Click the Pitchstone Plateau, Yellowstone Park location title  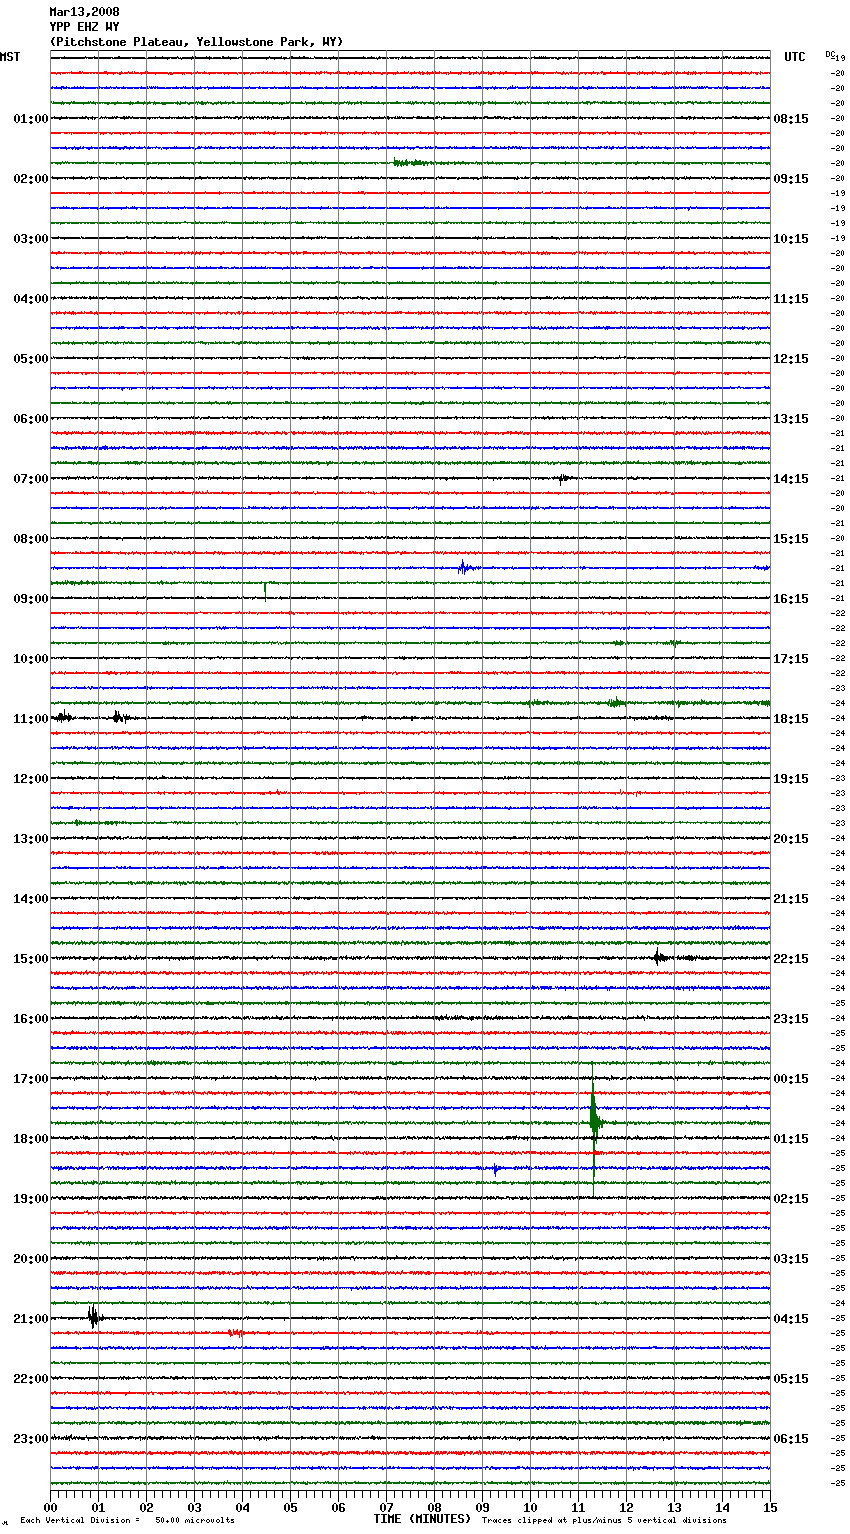point(196,42)
